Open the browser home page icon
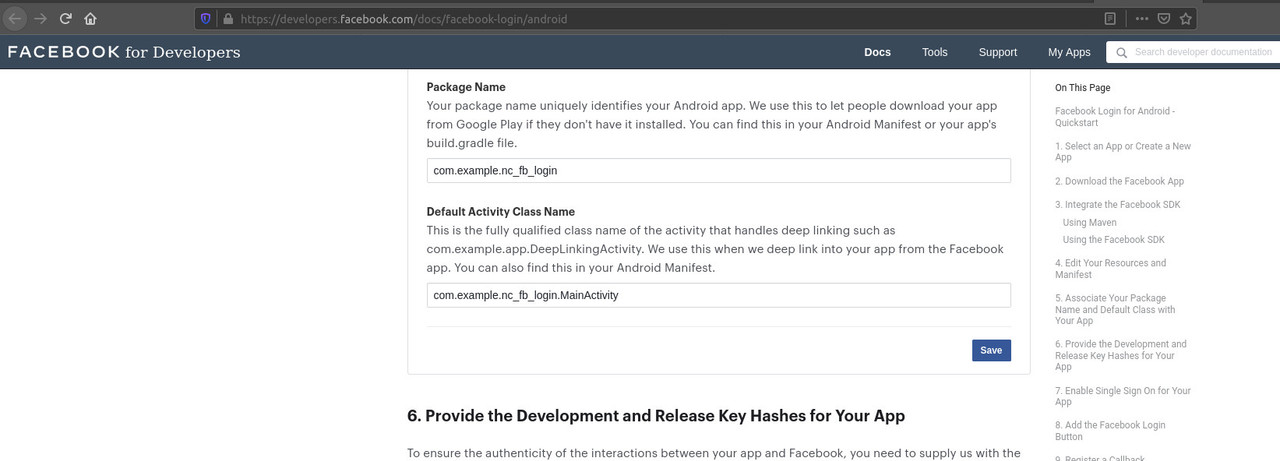Image resolution: width=1280 pixels, height=461 pixels. tap(91, 18)
